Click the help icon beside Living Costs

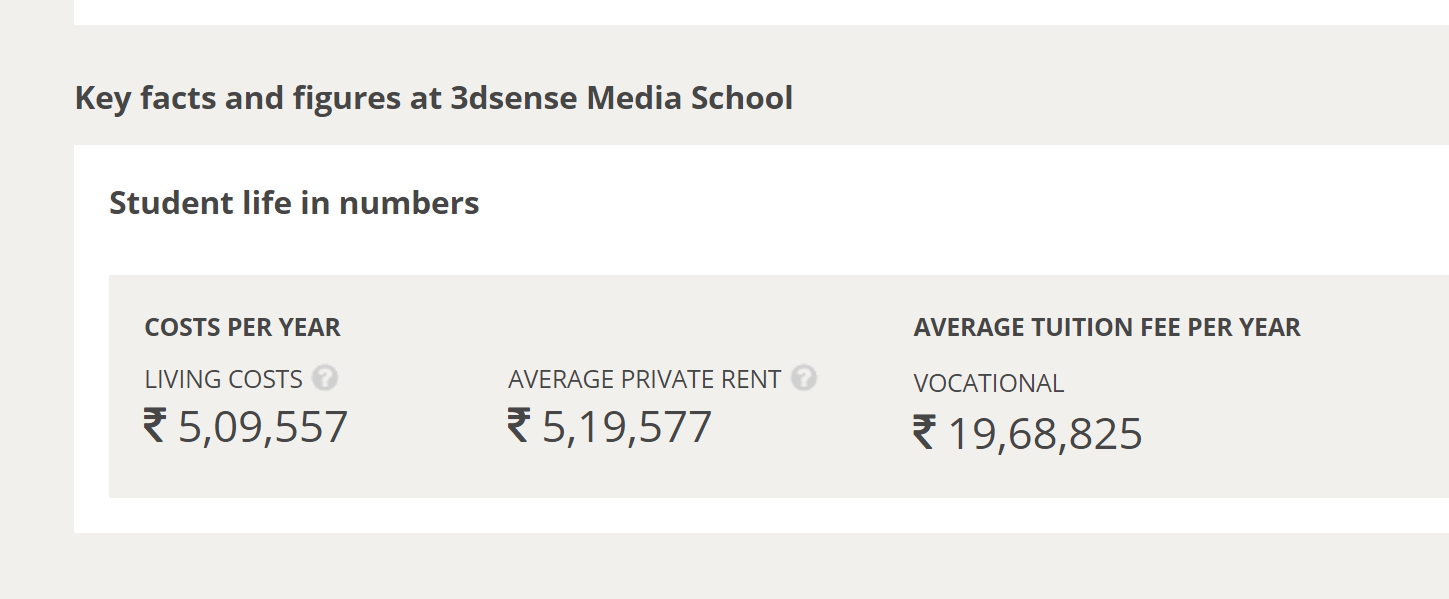(x=325, y=379)
